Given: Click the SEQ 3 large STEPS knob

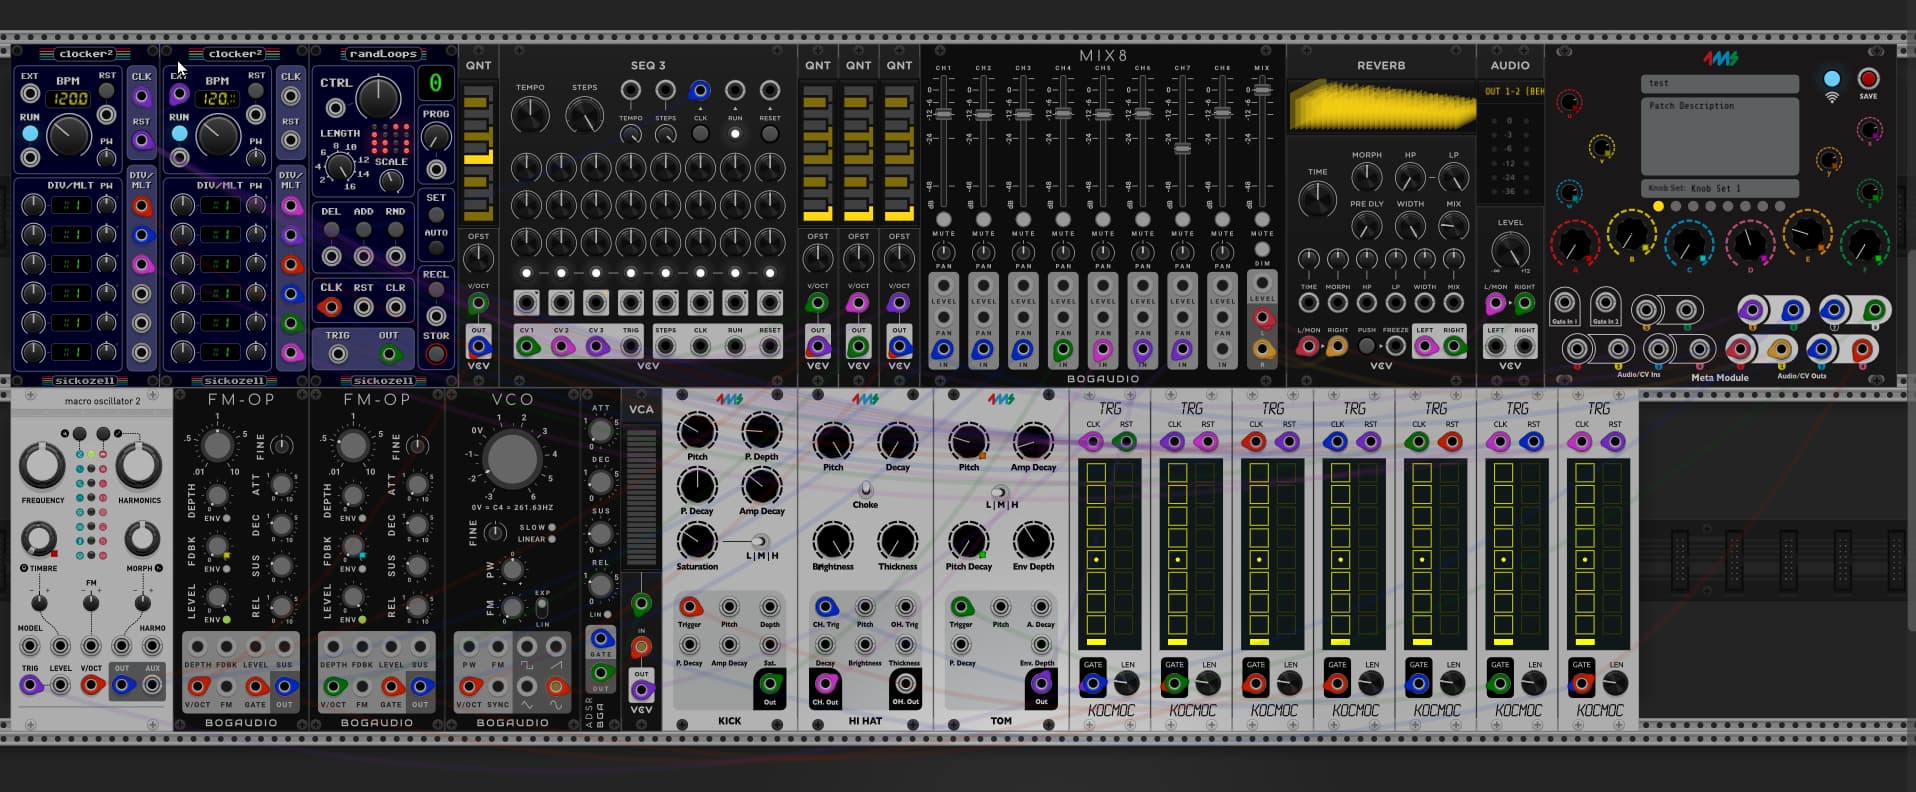Looking at the screenshot, I should [x=584, y=115].
